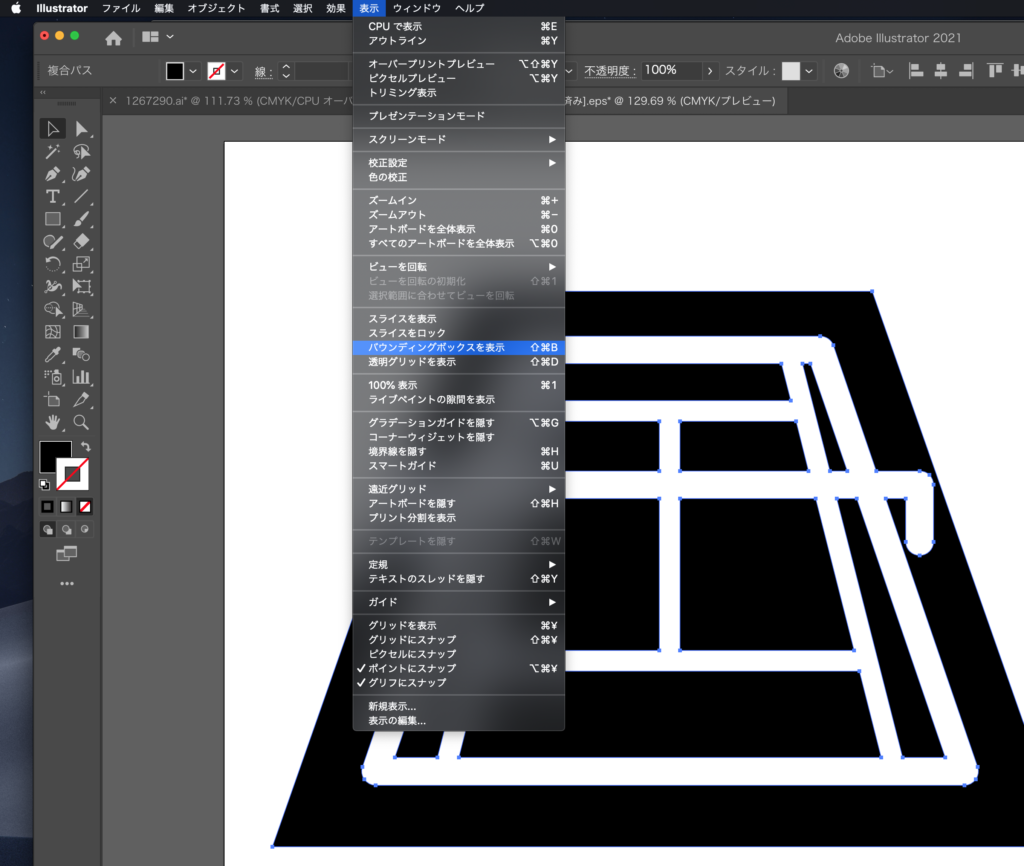Swap fill and stroke colors arrow
The width and height of the screenshot is (1024, 866).
(x=85, y=447)
